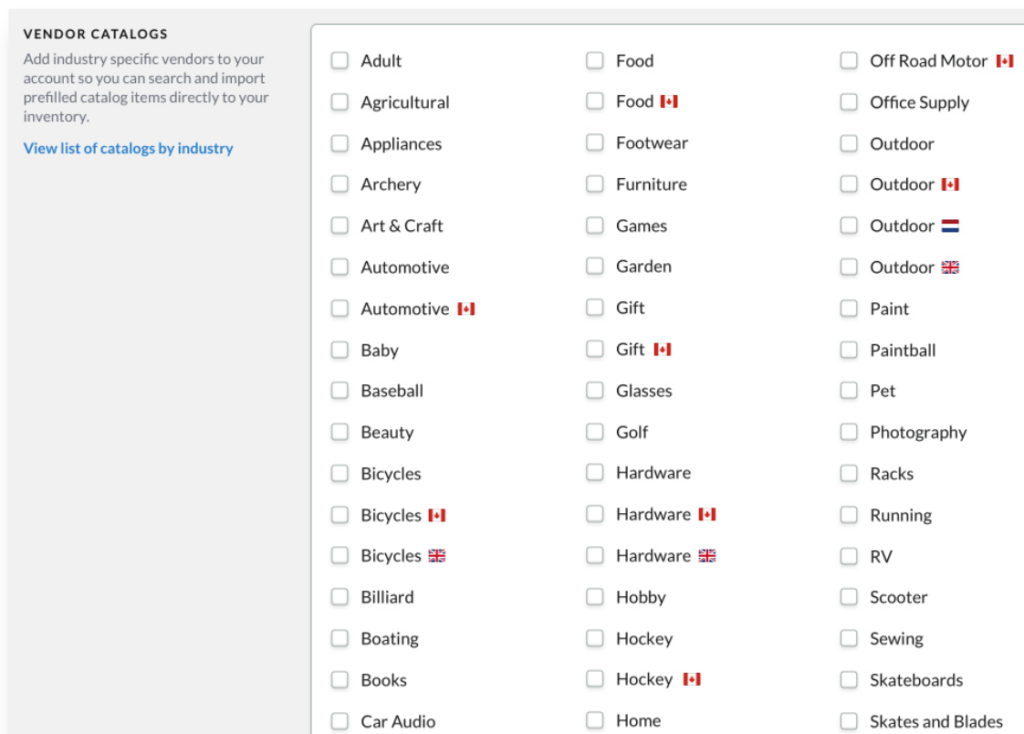The width and height of the screenshot is (1024, 734).
Task: Click the Canadian flag next to Automotive
Action: click(466, 308)
